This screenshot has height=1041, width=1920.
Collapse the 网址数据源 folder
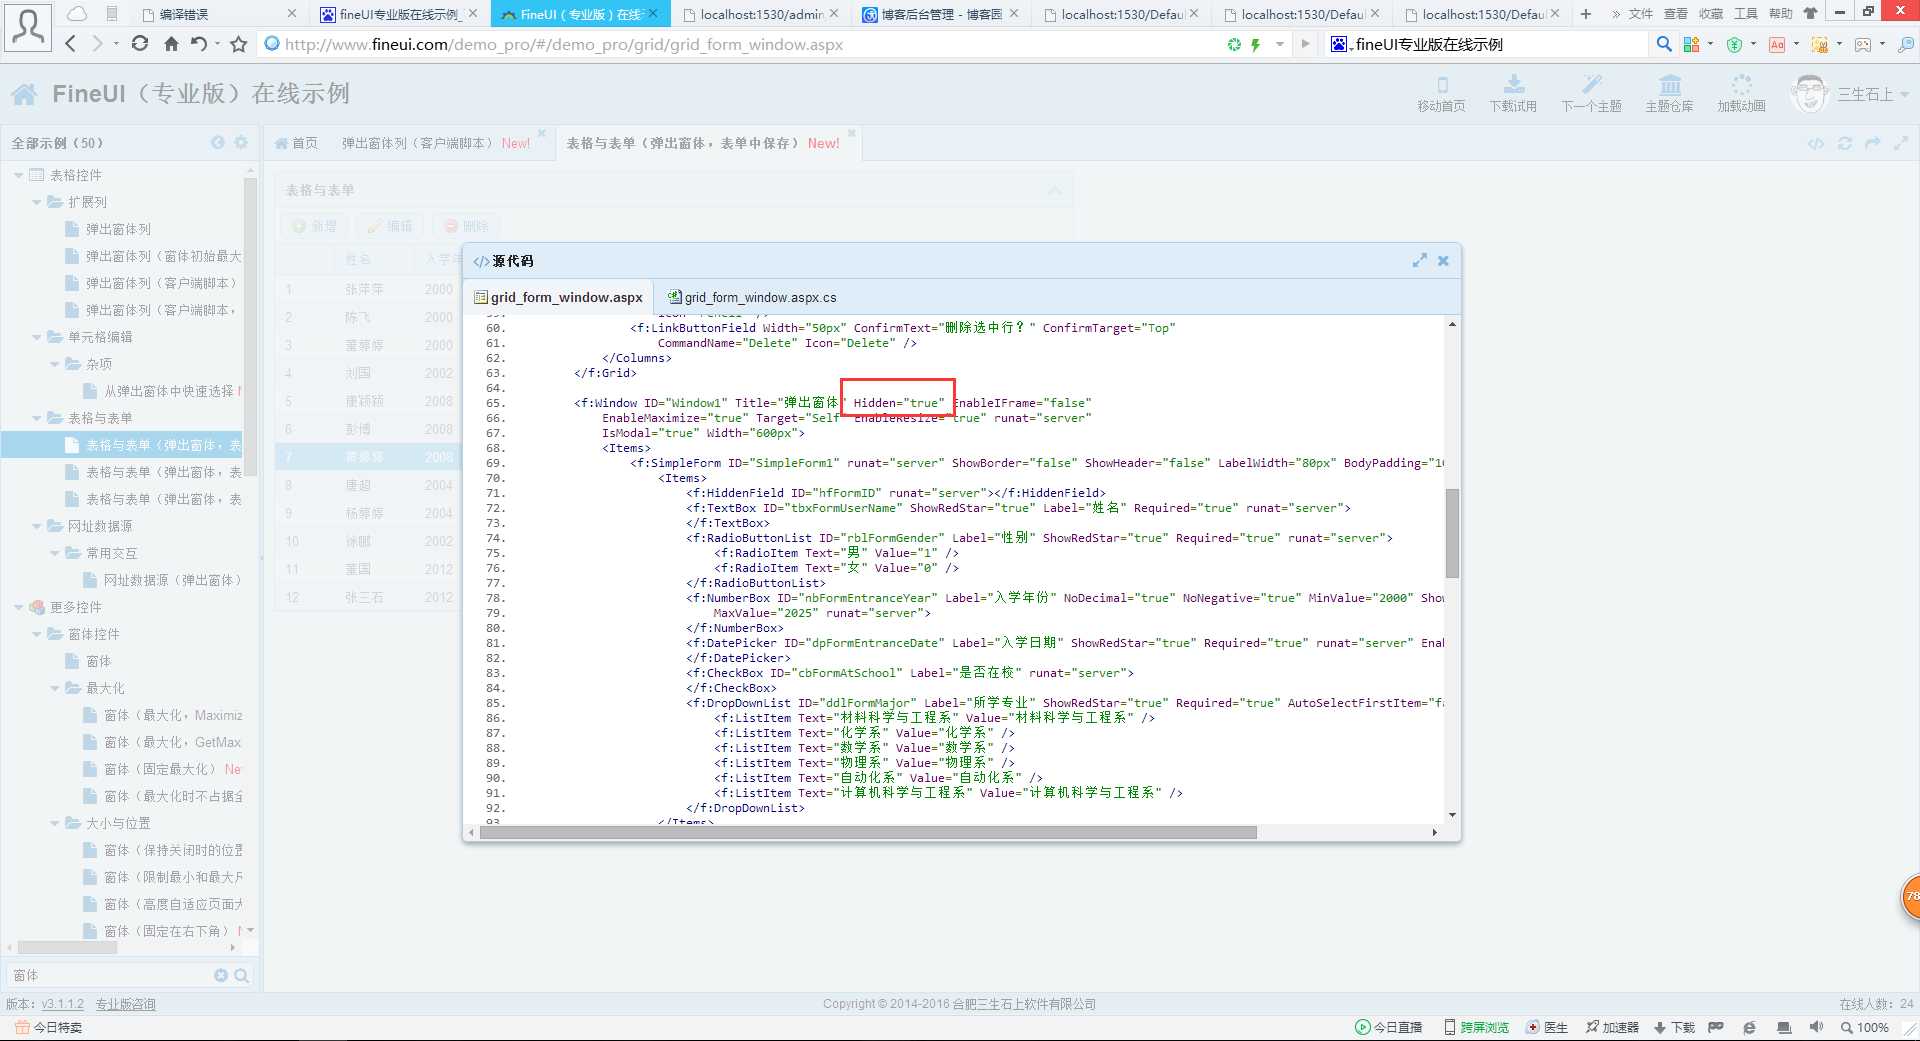tap(37, 526)
